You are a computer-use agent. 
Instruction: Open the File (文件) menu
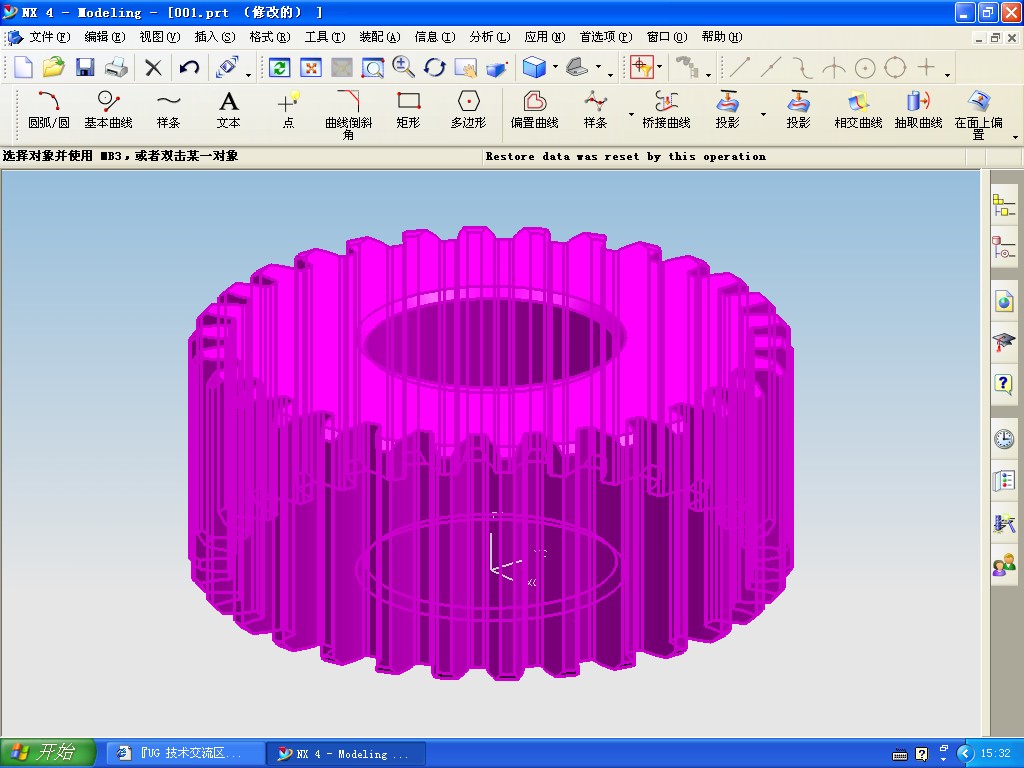point(50,37)
